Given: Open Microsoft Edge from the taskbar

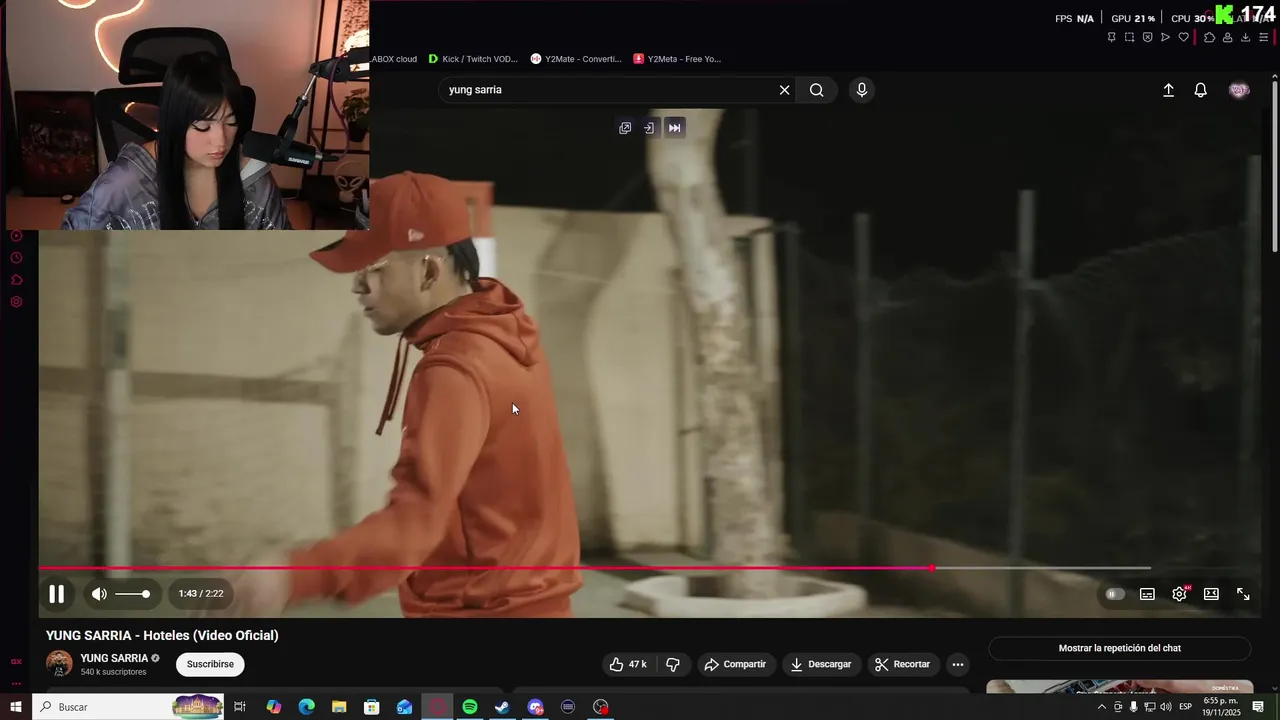Looking at the screenshot, I should click(306, 707).
